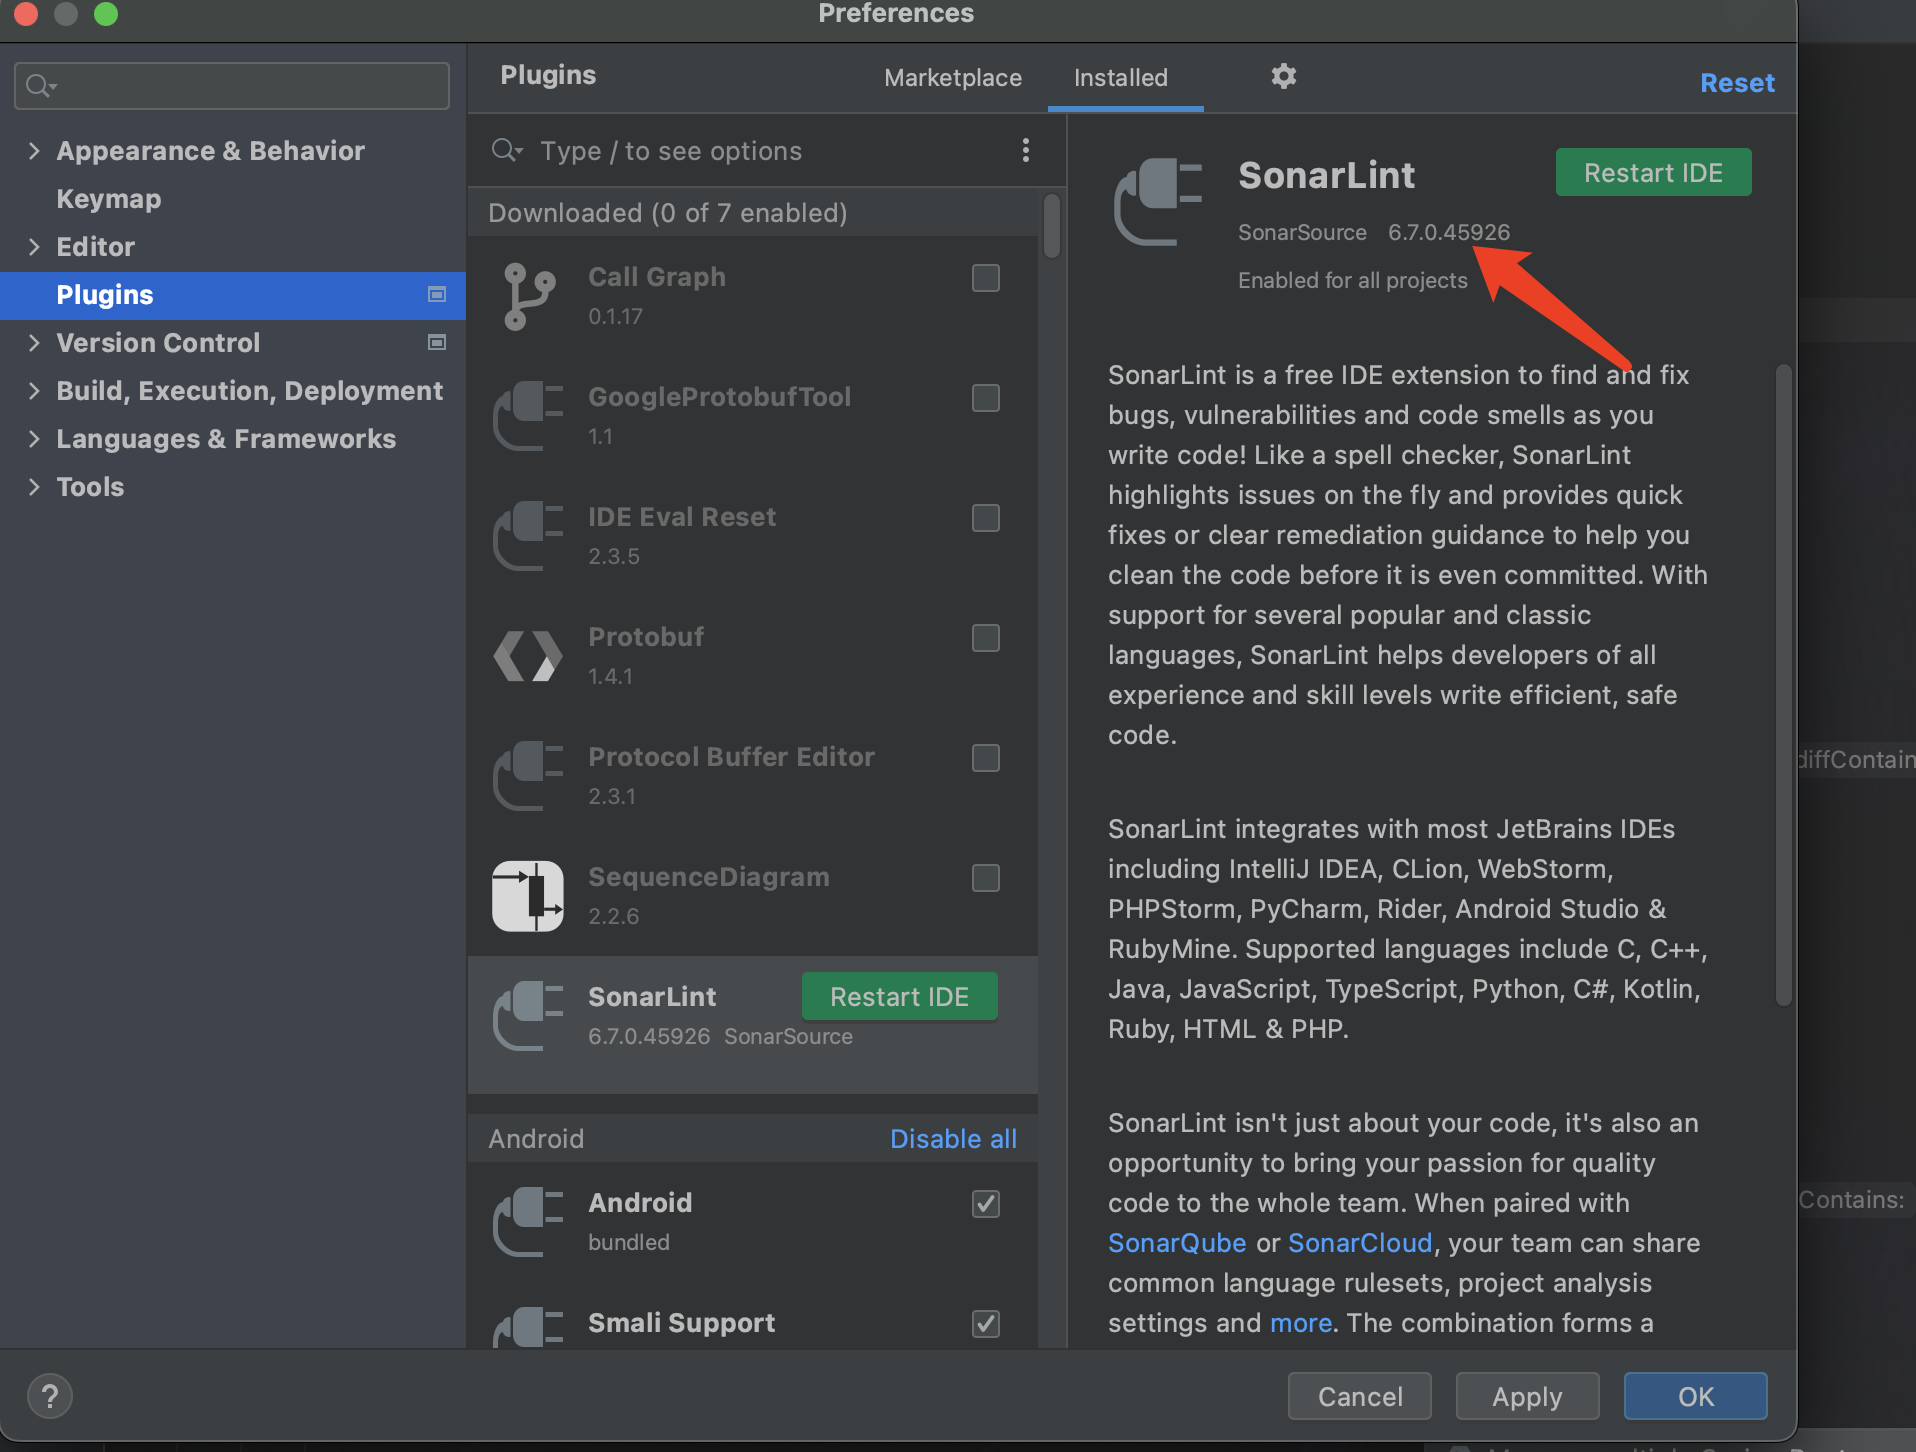Click the help question mark icon
Viewport: 1916px width, 1452px height.
pos(50,1396)
